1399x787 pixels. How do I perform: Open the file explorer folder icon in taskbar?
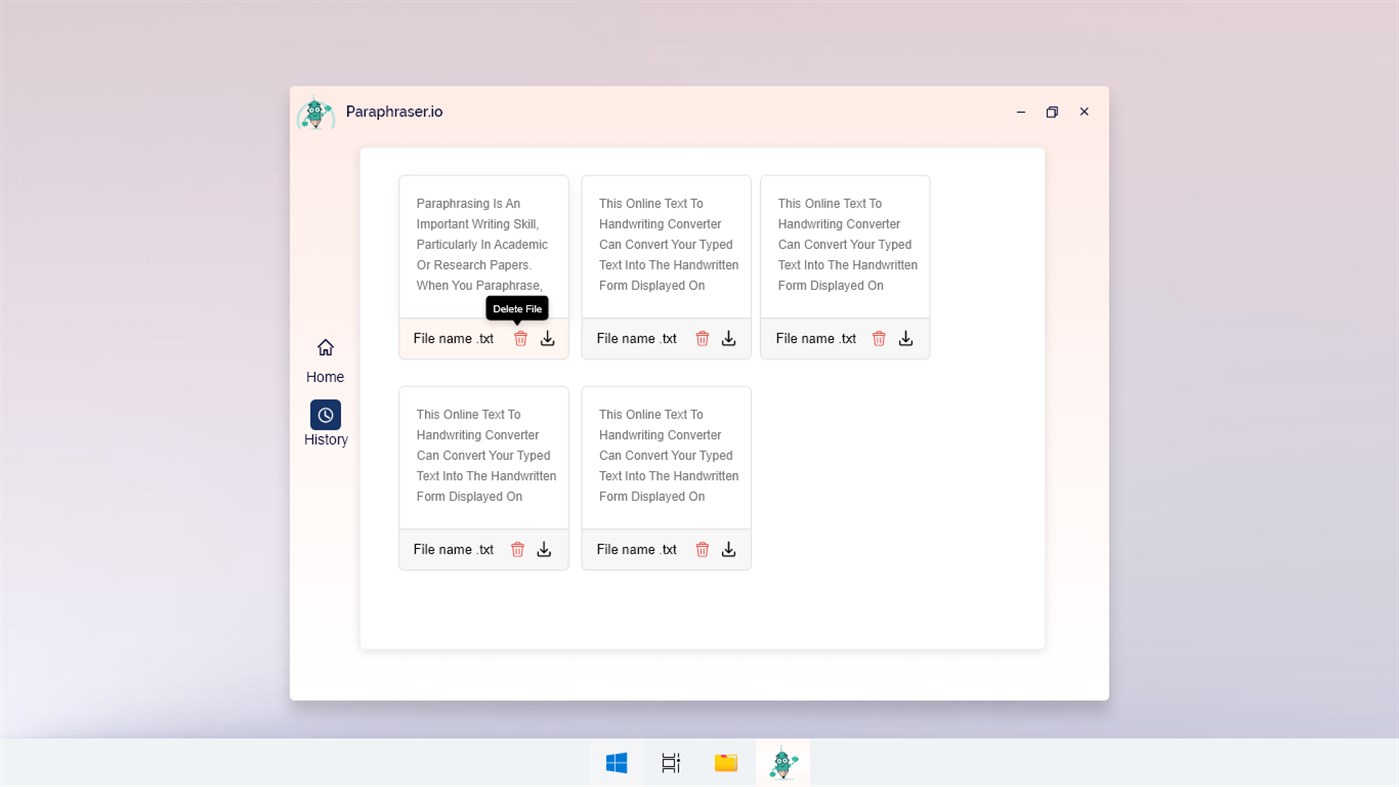coord(725,762)
